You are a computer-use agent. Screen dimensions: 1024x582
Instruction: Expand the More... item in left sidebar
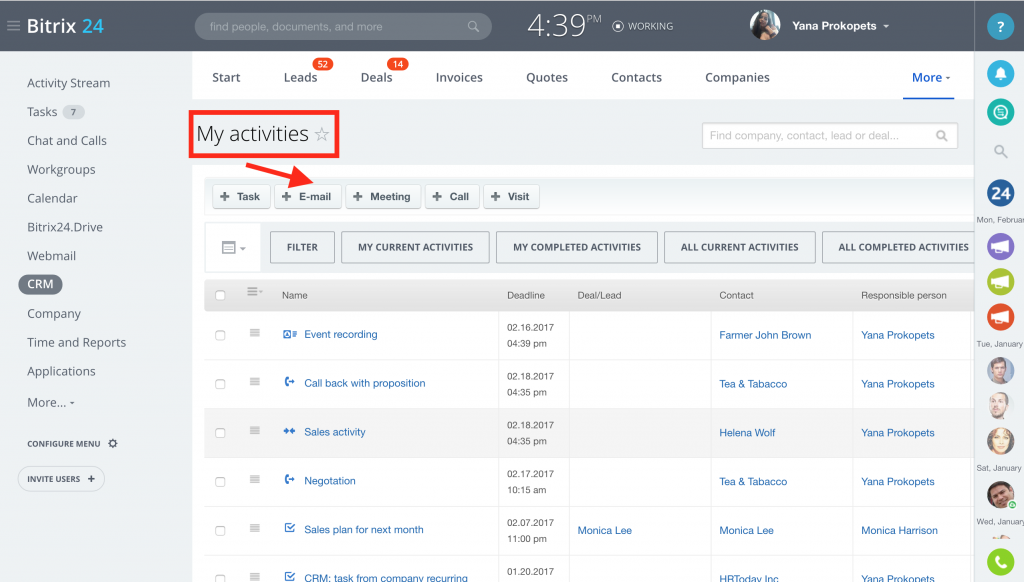50,403
